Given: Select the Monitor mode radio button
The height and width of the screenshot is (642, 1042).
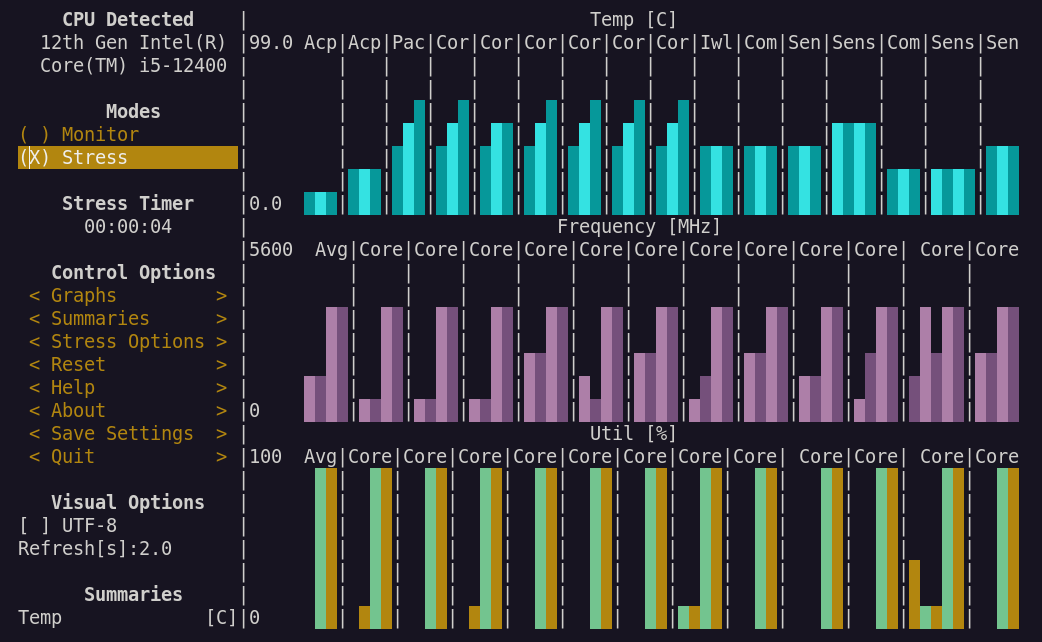Looking at the screenshot, I should click(x=78, y=134).
